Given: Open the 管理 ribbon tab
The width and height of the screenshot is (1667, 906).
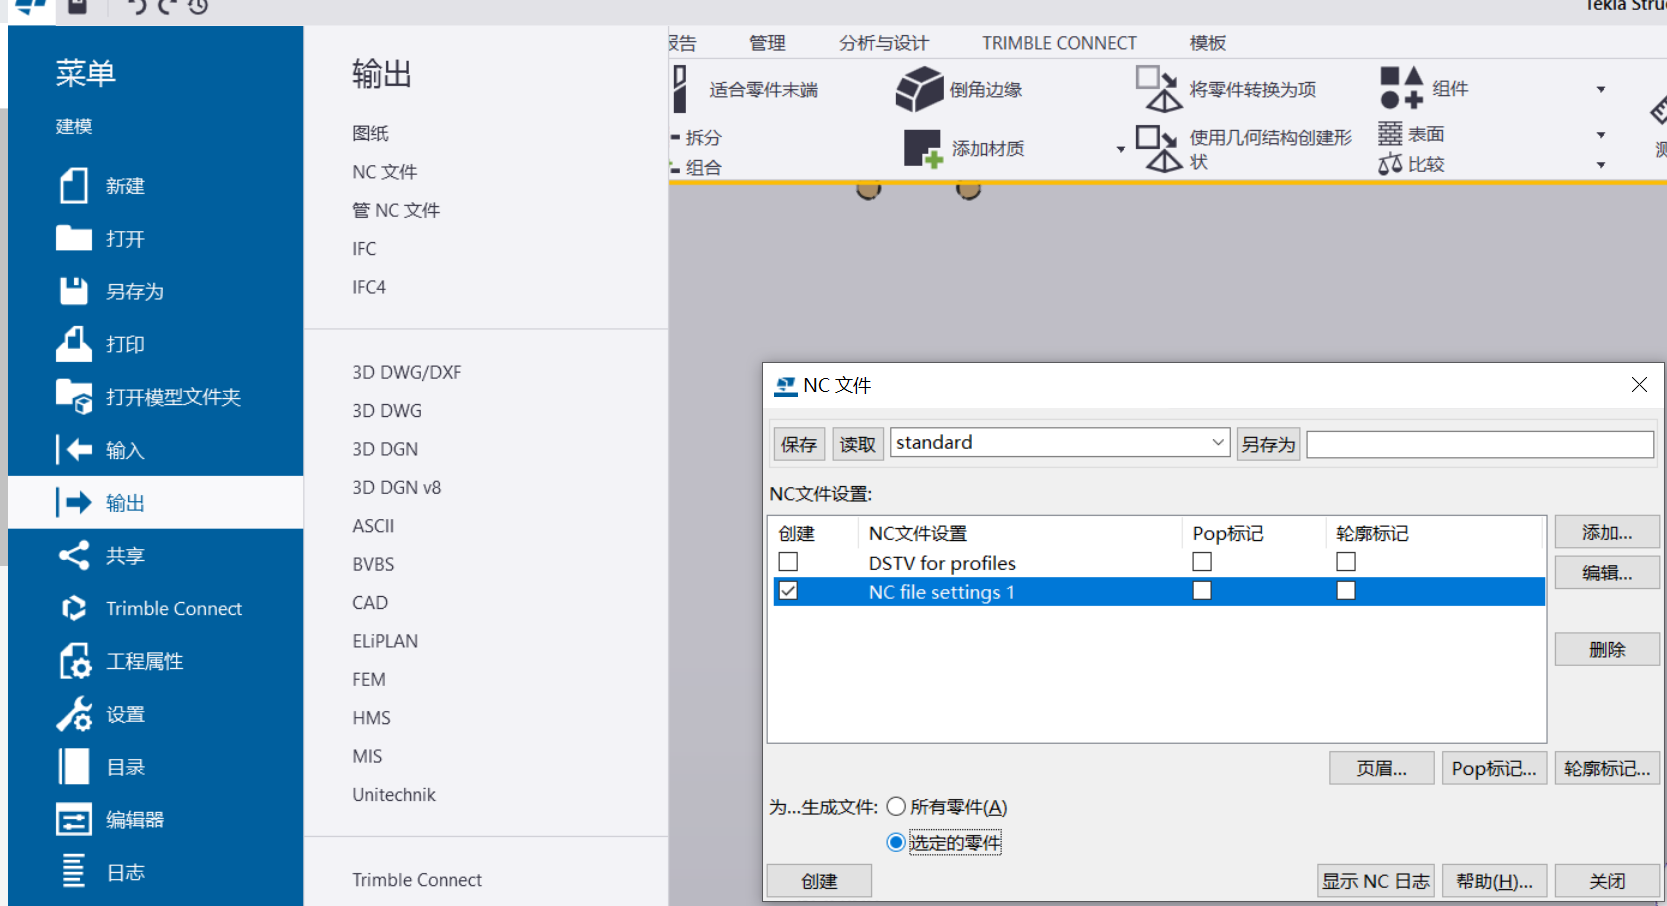Looking at the screenshot, I should click(x=767, y=43).
